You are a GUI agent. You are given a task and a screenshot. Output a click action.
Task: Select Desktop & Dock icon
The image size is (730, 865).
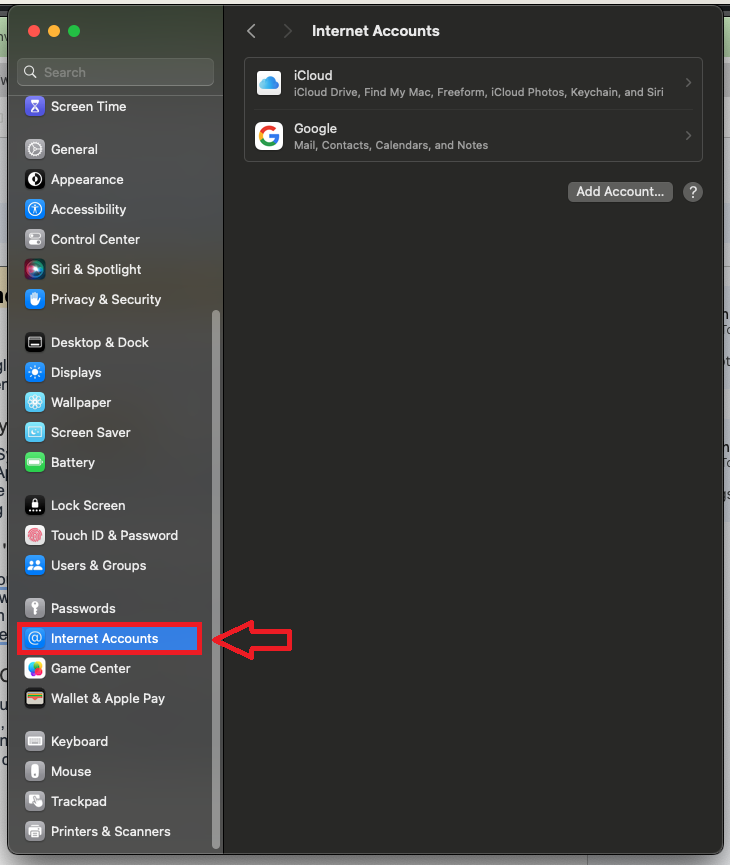(35, 342)
